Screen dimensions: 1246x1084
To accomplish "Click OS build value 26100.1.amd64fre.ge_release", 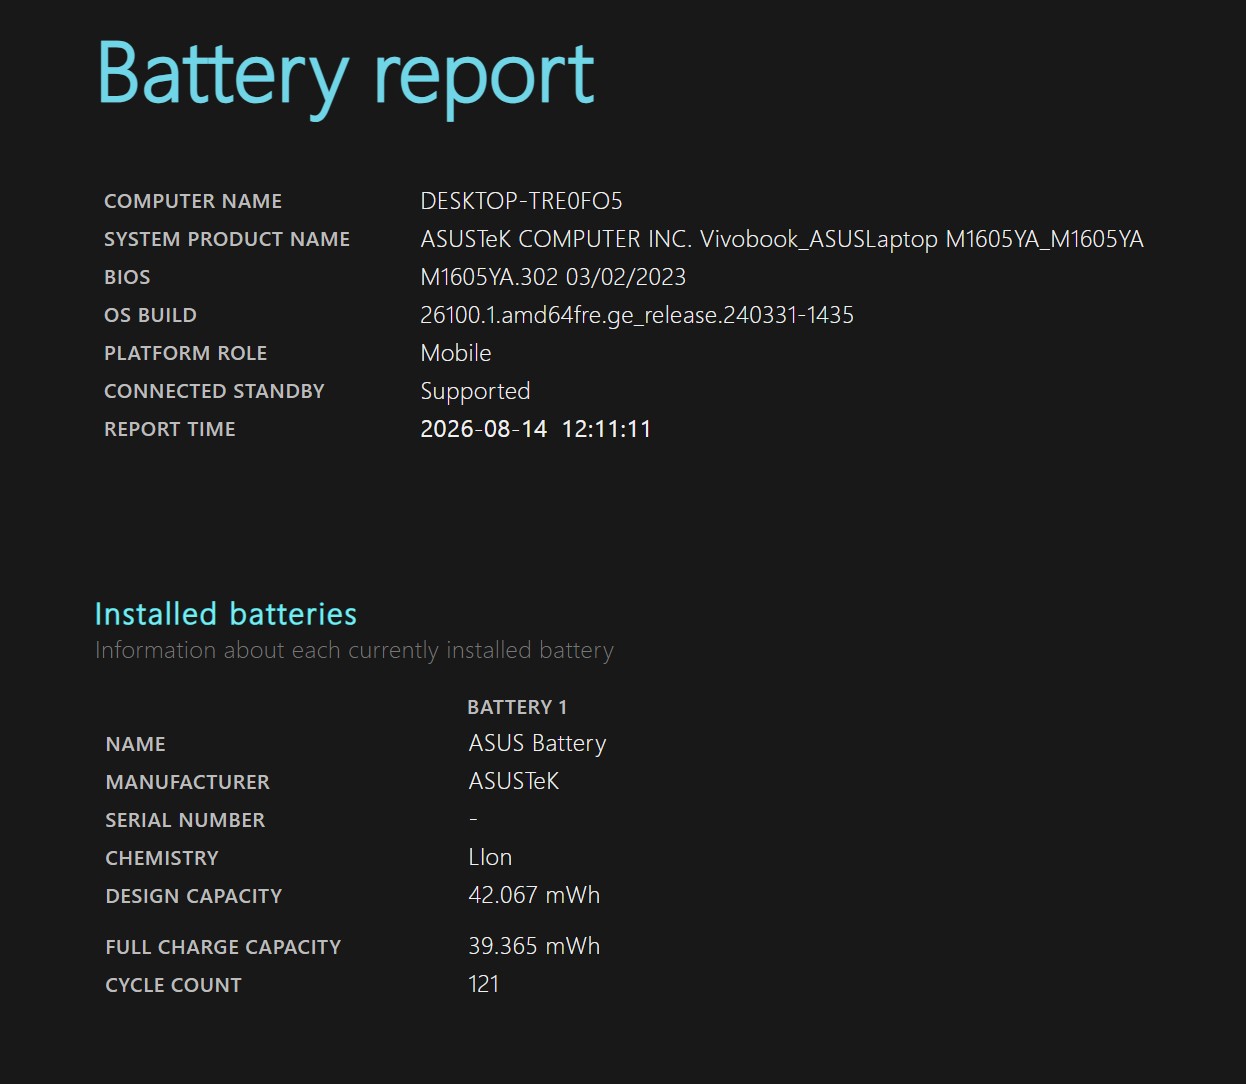I will (x=637, y=315).
